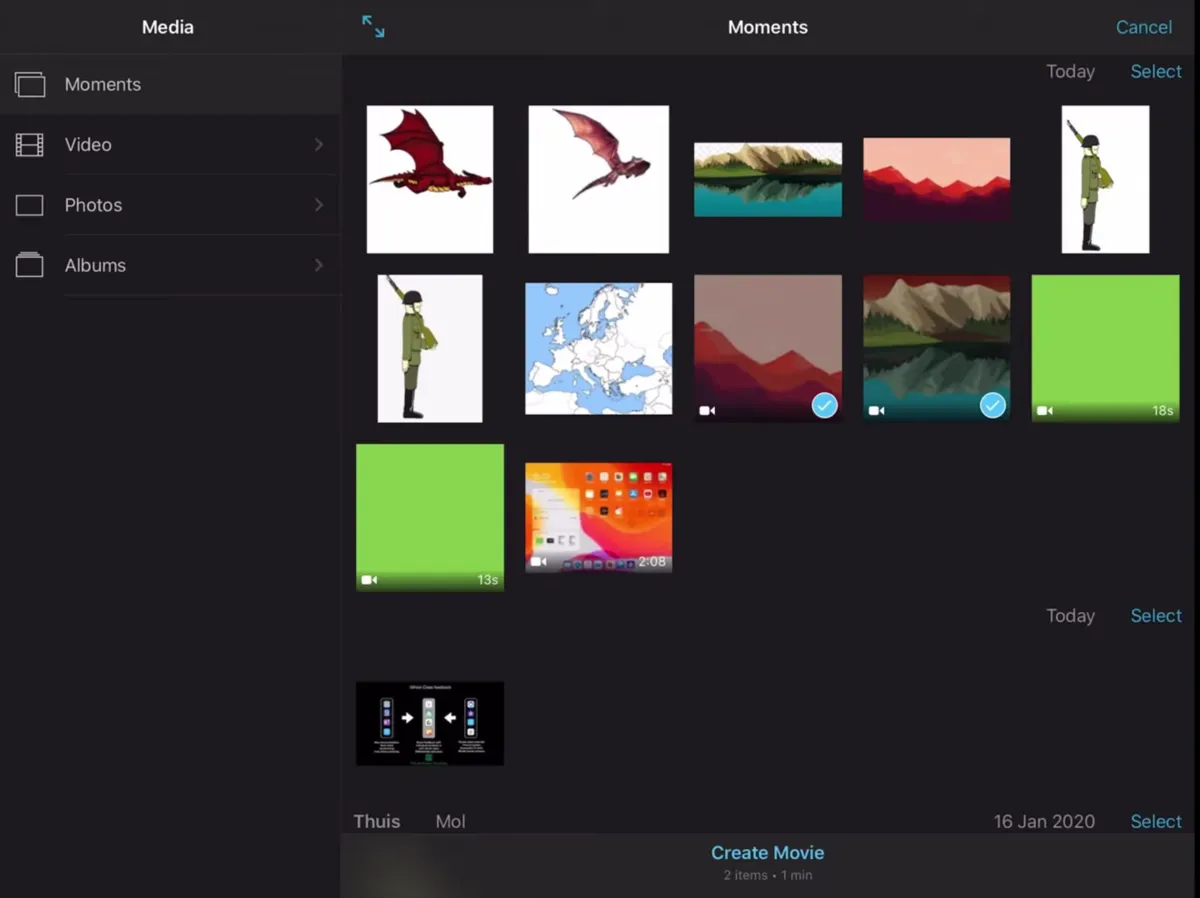Open the Photos disclosure chevron
Viewport: 1200px width, 898px height.
[318, 204]
